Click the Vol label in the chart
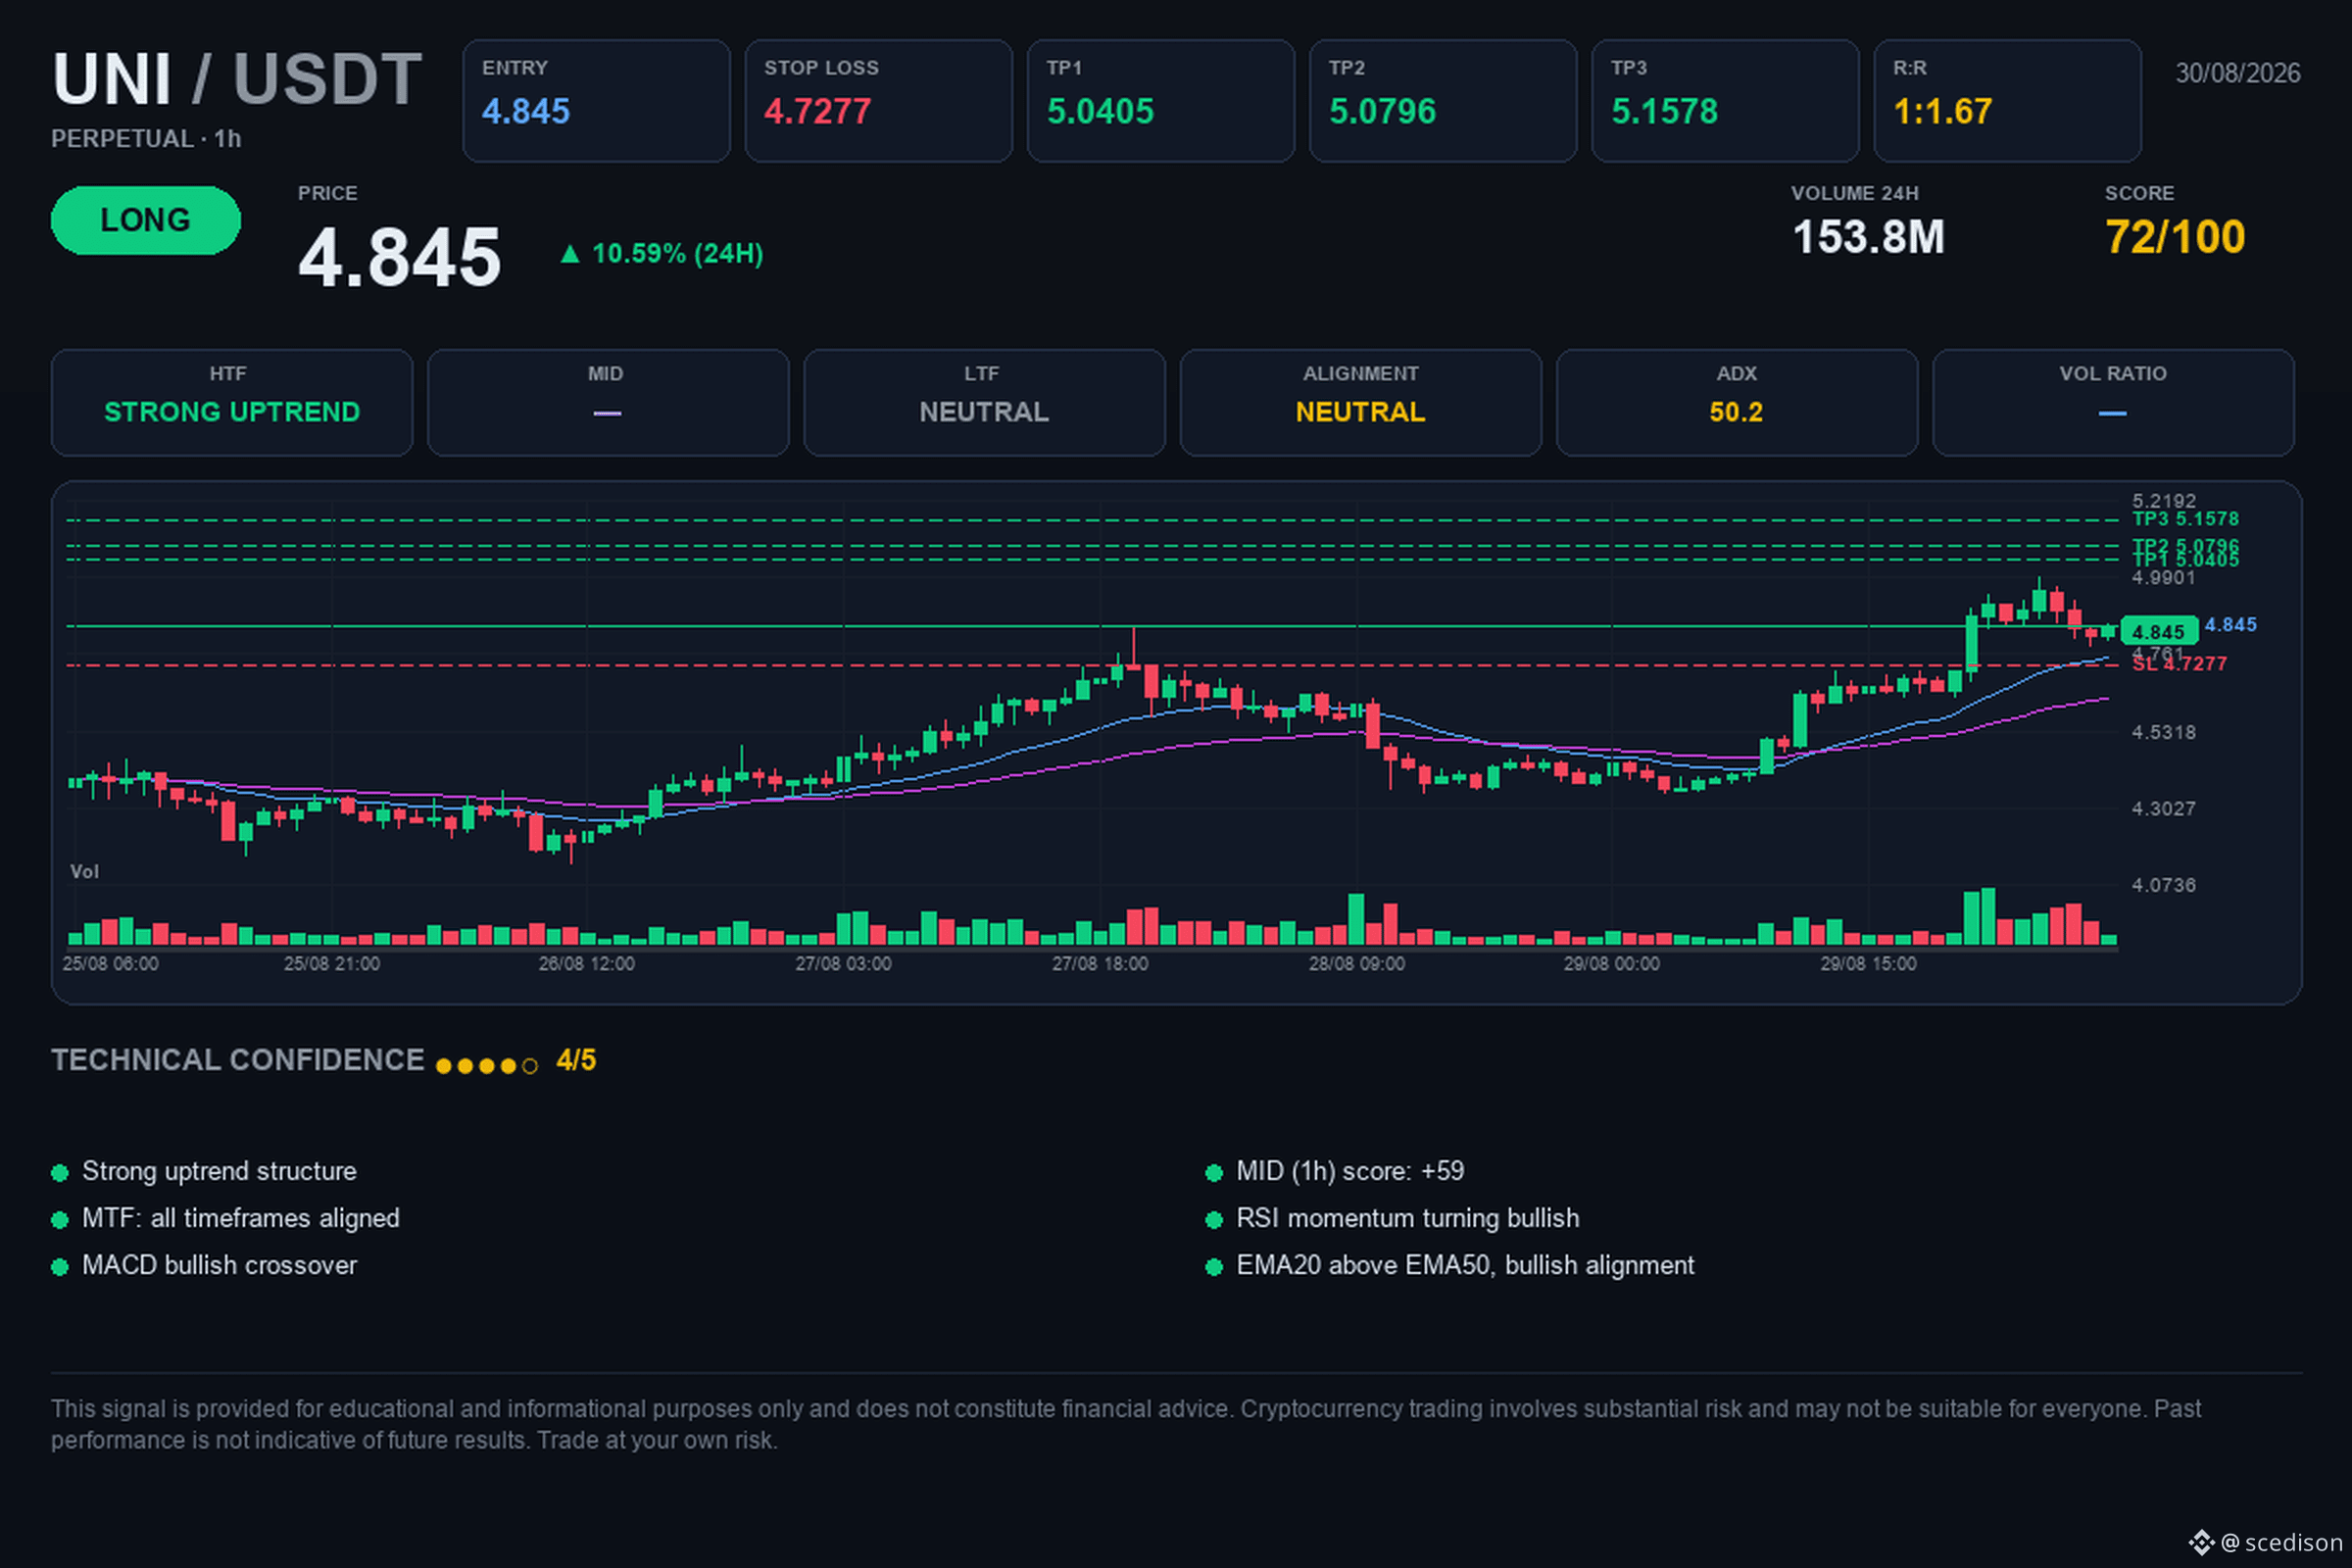The width and height of the screenshot is (2352, 1568). point(85,872)
